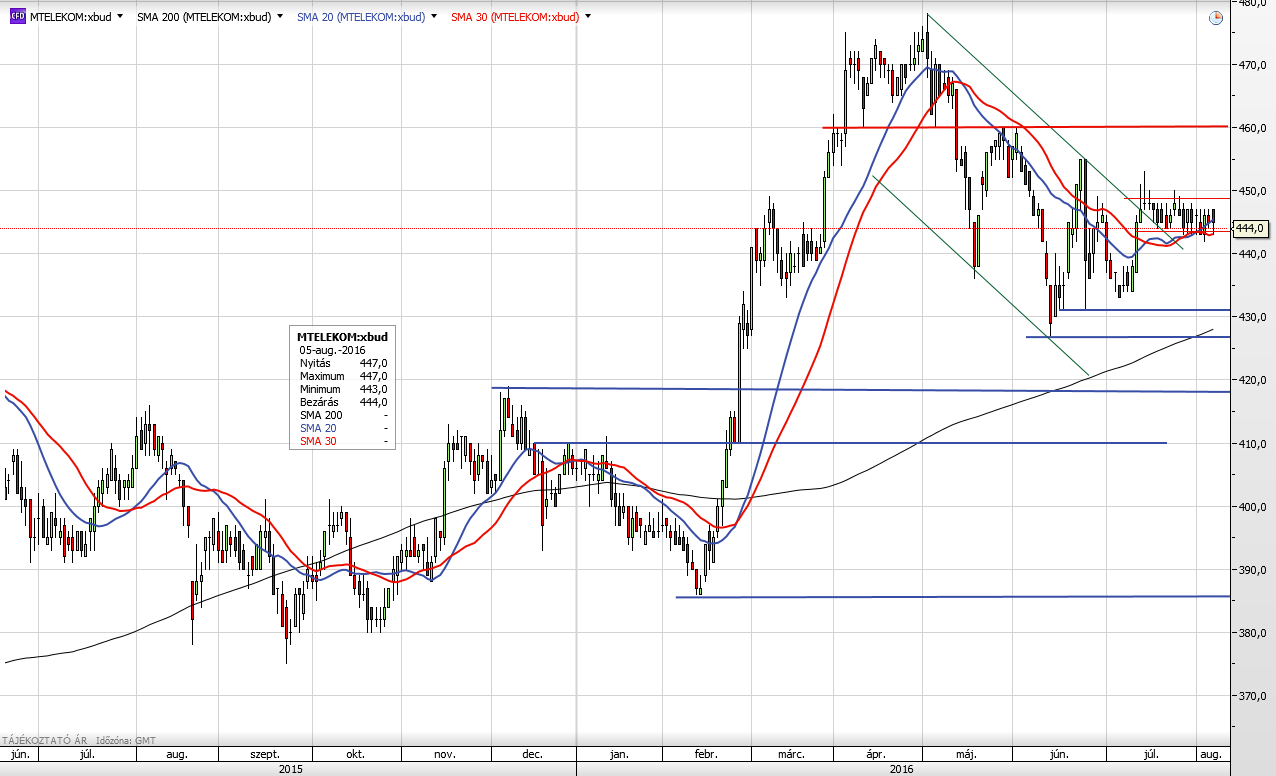Open the SMA 200 indicator dropdown
Viewport: 1276px width, 776px height.
point(279,17)
